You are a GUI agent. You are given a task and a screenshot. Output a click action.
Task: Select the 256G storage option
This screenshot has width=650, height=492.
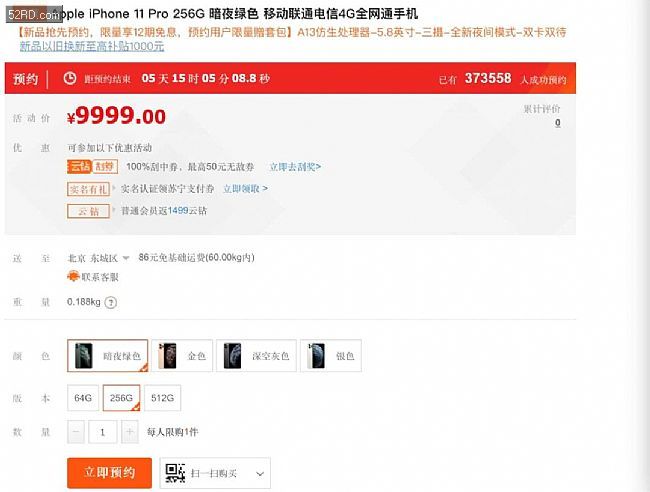[x=121, y=398]
